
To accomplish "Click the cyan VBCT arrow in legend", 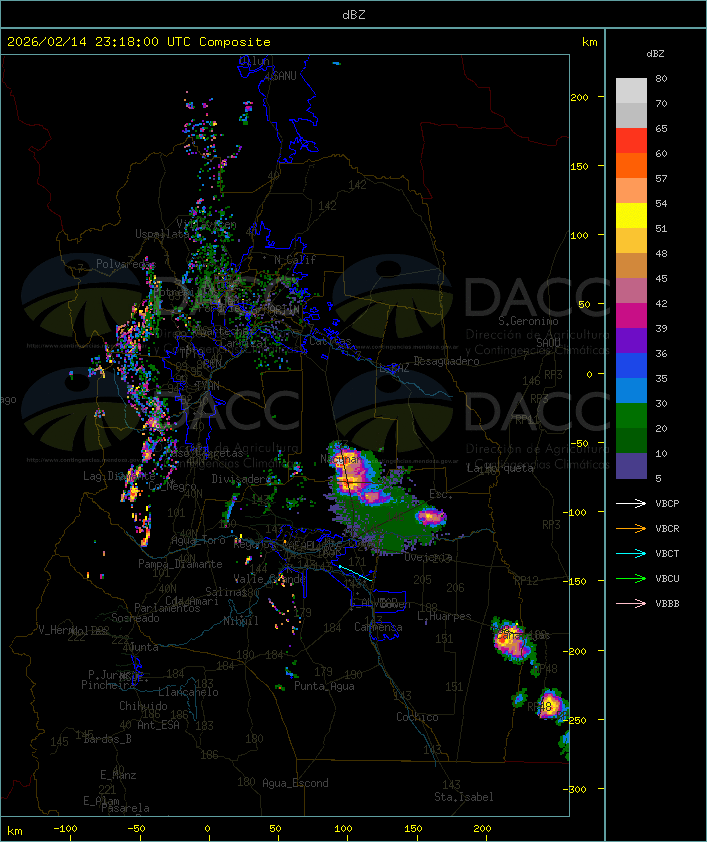I will coord(631,553).
